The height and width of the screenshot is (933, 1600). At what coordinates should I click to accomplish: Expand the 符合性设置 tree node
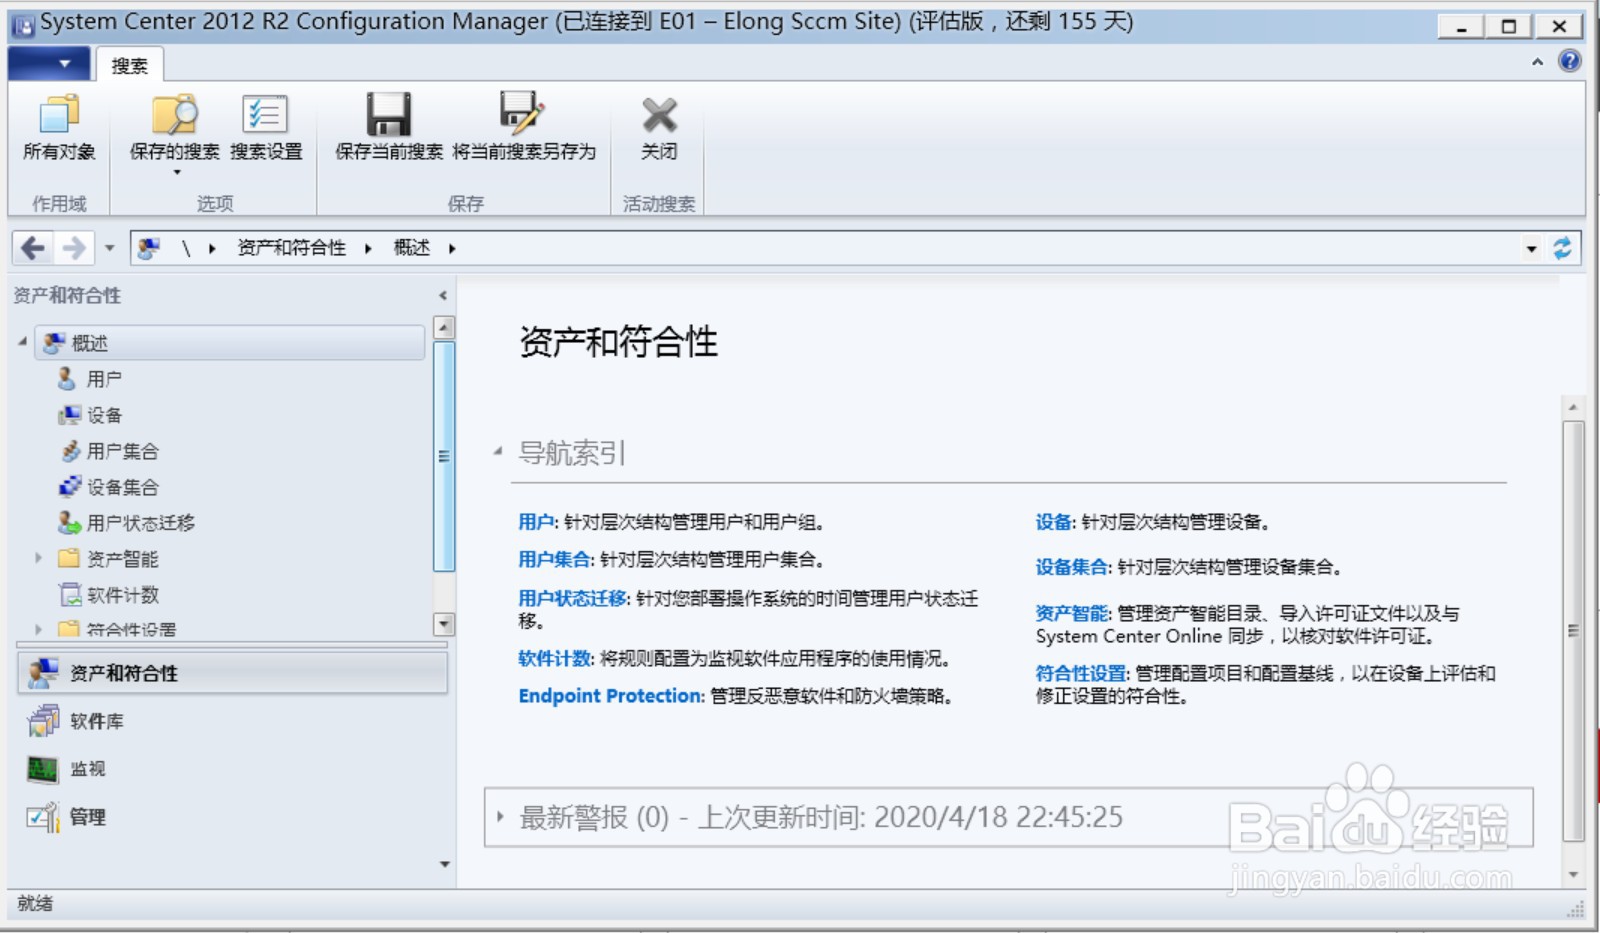39,628
